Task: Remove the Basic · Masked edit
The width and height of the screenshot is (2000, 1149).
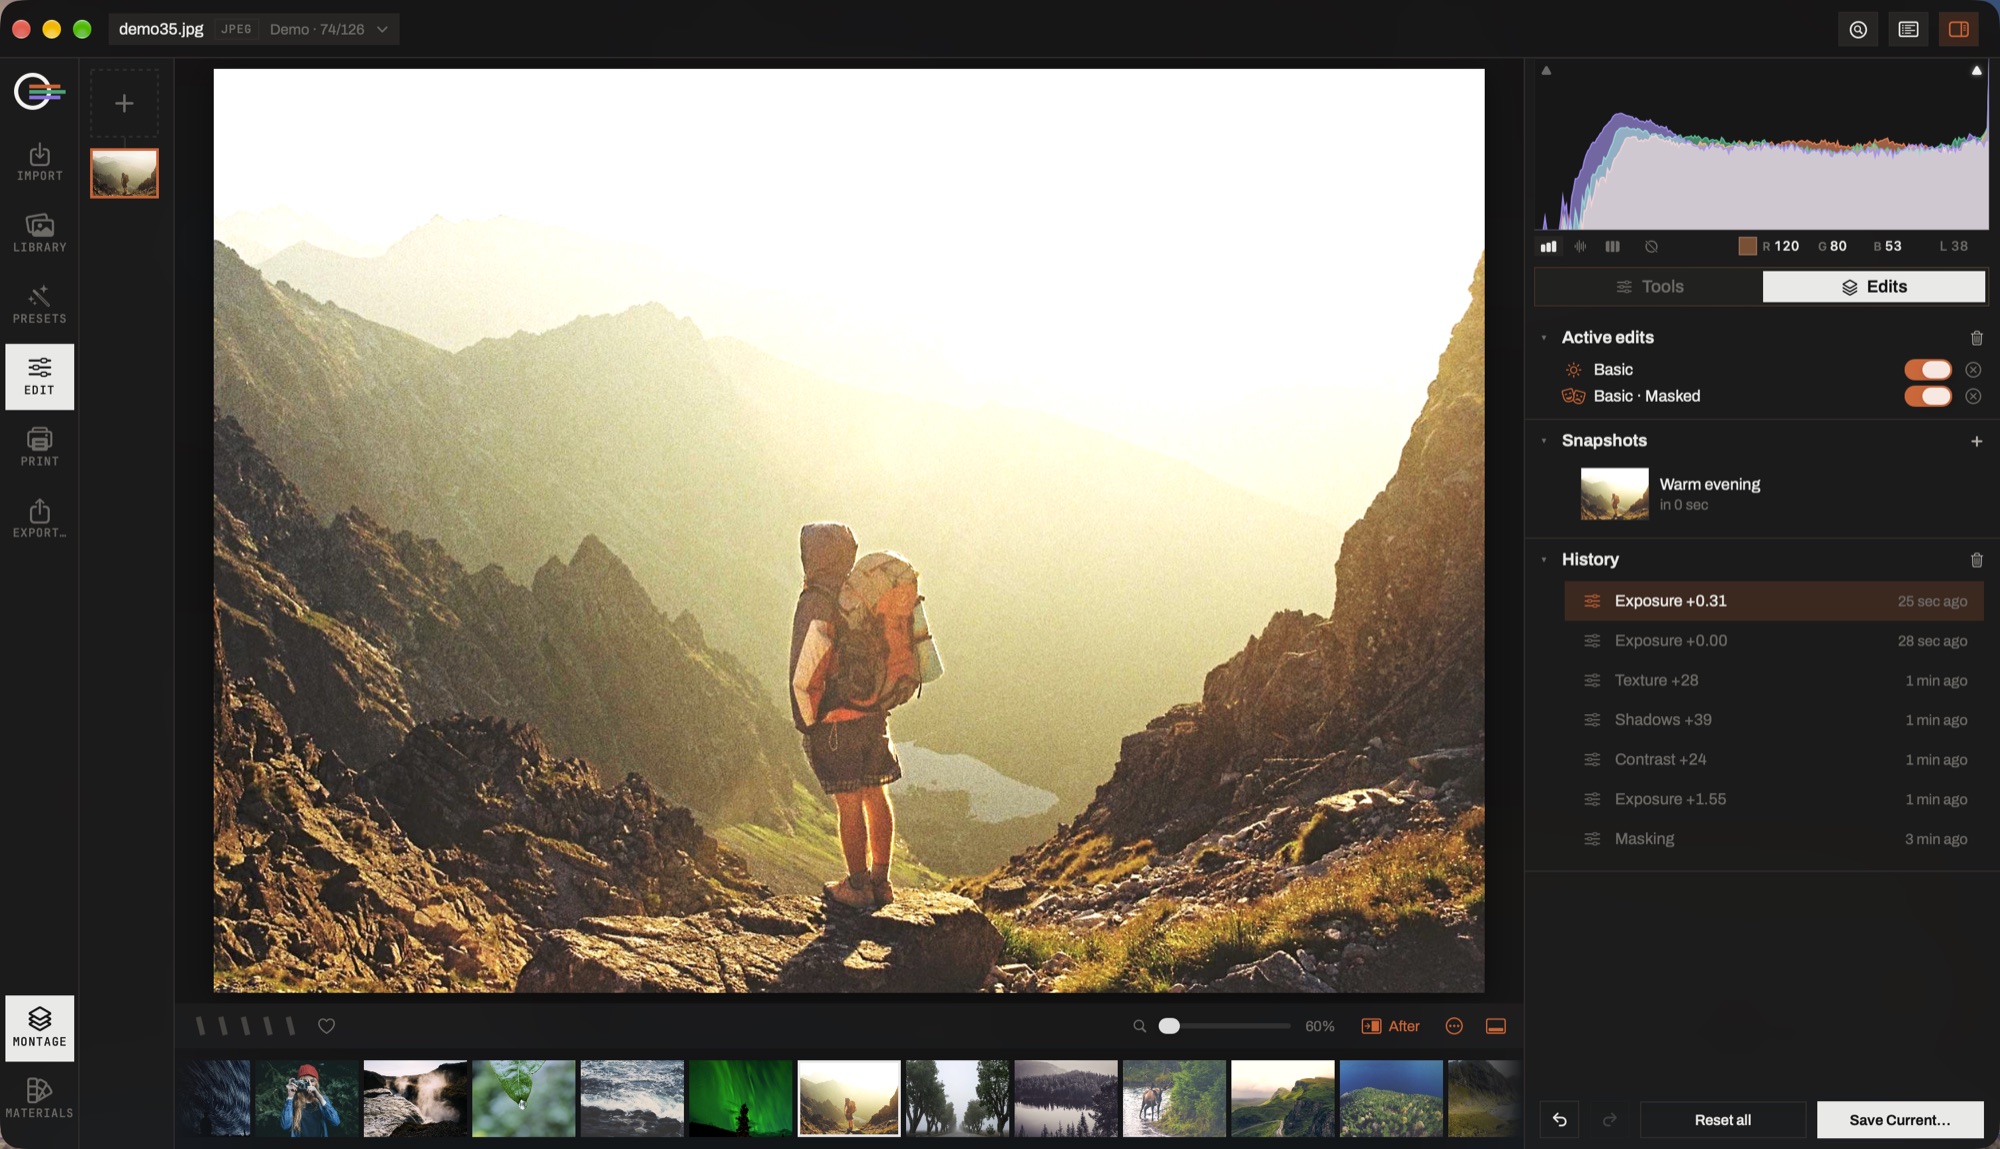Action: (x=1973, y=396)
